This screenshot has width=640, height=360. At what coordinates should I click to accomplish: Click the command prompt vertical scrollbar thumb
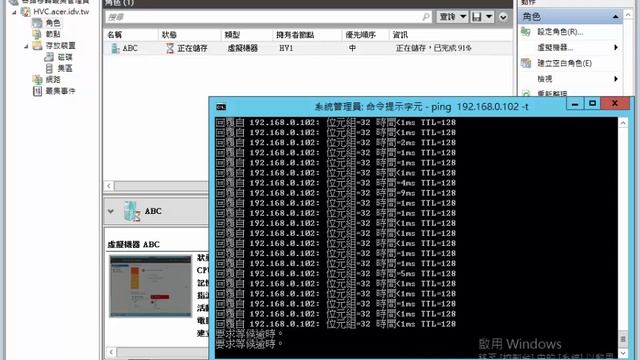click(x=623, y=339)
